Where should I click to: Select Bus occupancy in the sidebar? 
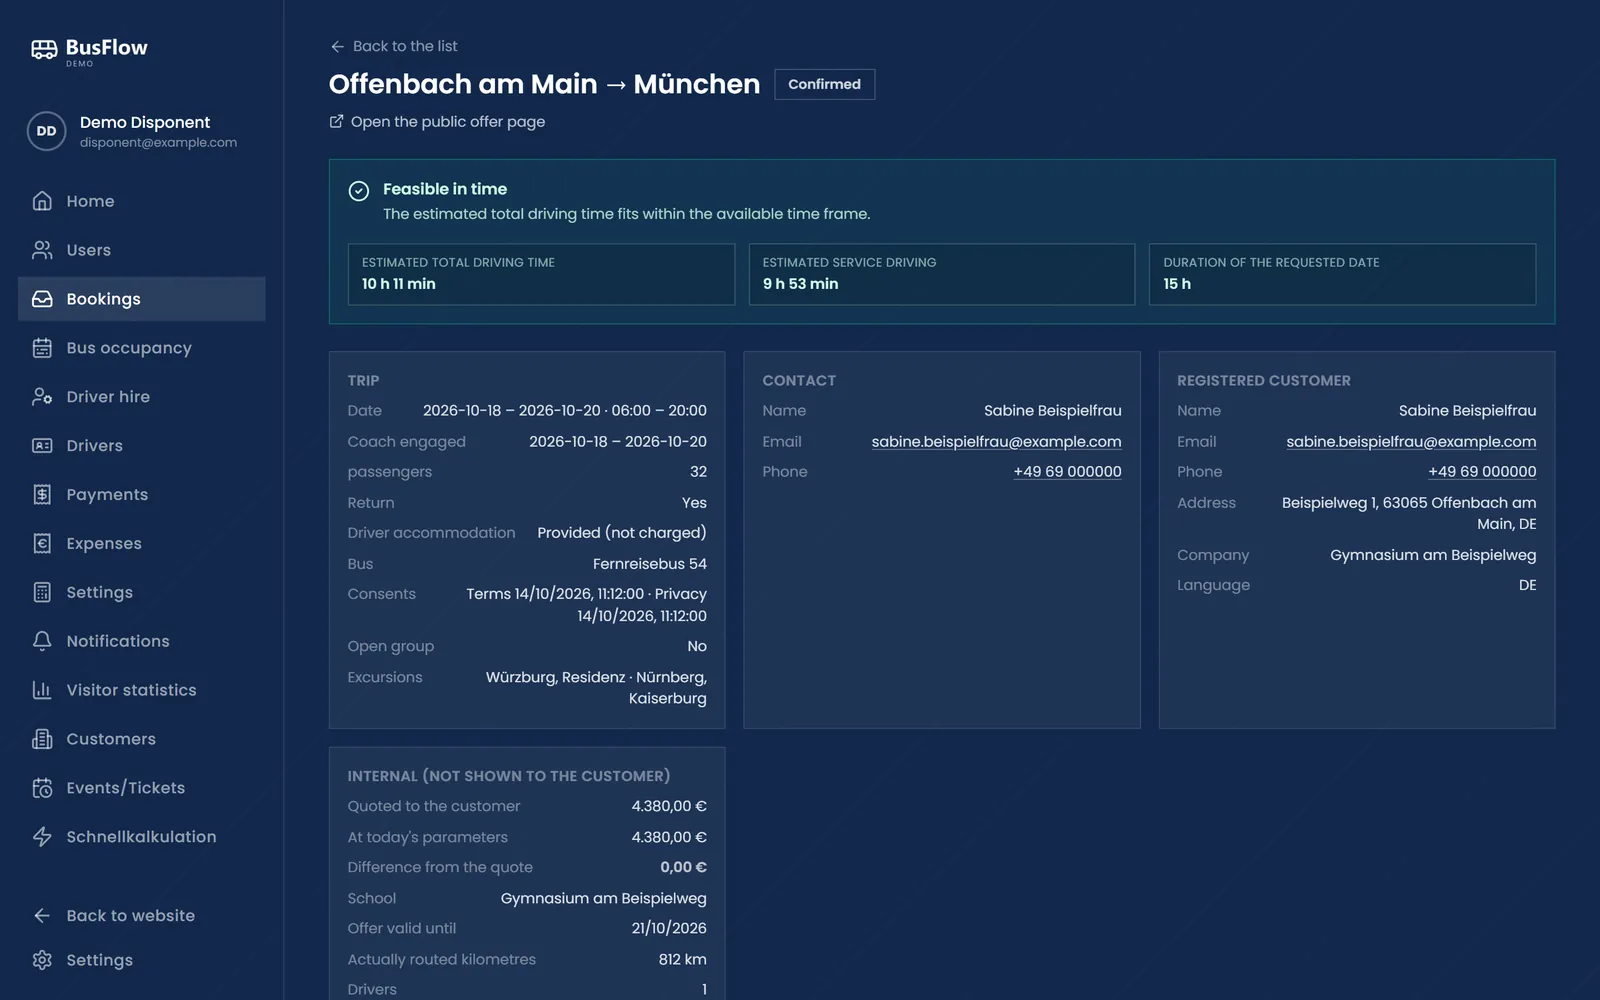coord(141,348)
